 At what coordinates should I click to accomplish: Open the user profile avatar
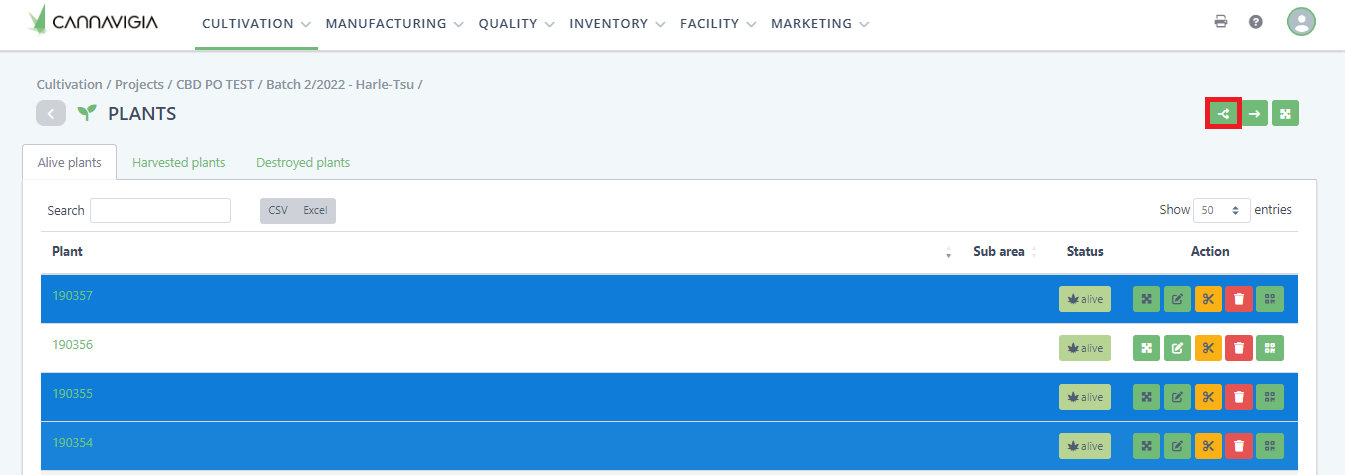[1300, 22]
